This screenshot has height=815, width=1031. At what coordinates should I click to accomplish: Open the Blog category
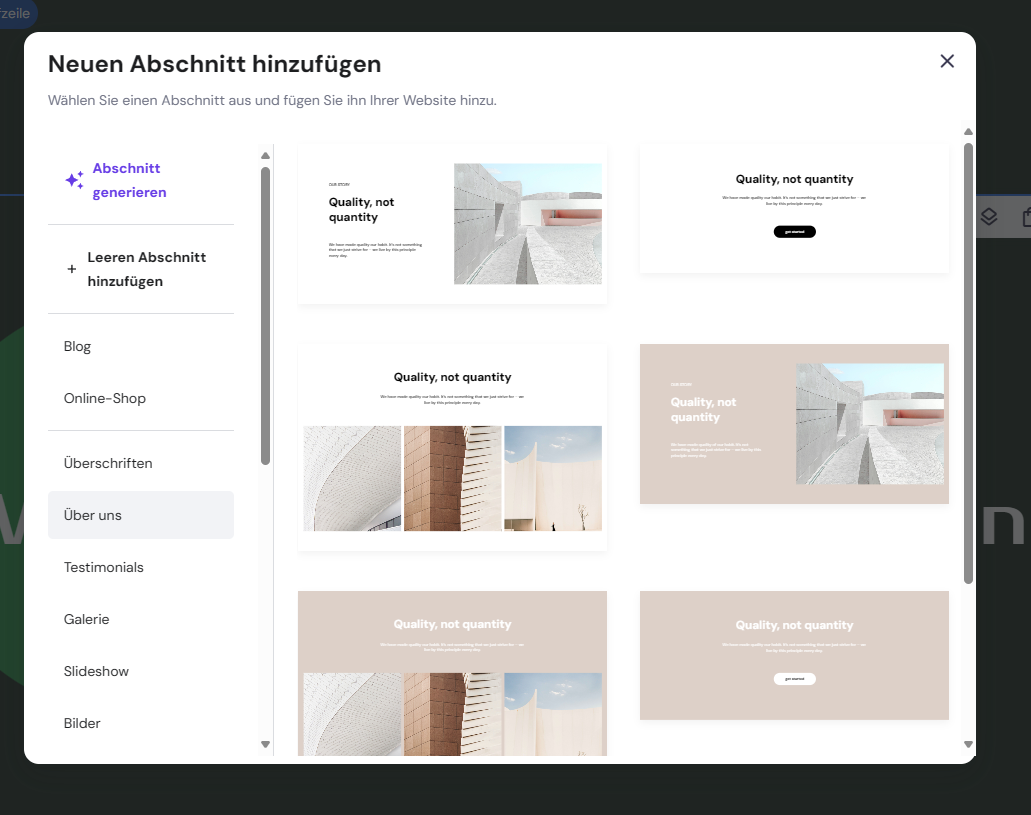(141, 347)
